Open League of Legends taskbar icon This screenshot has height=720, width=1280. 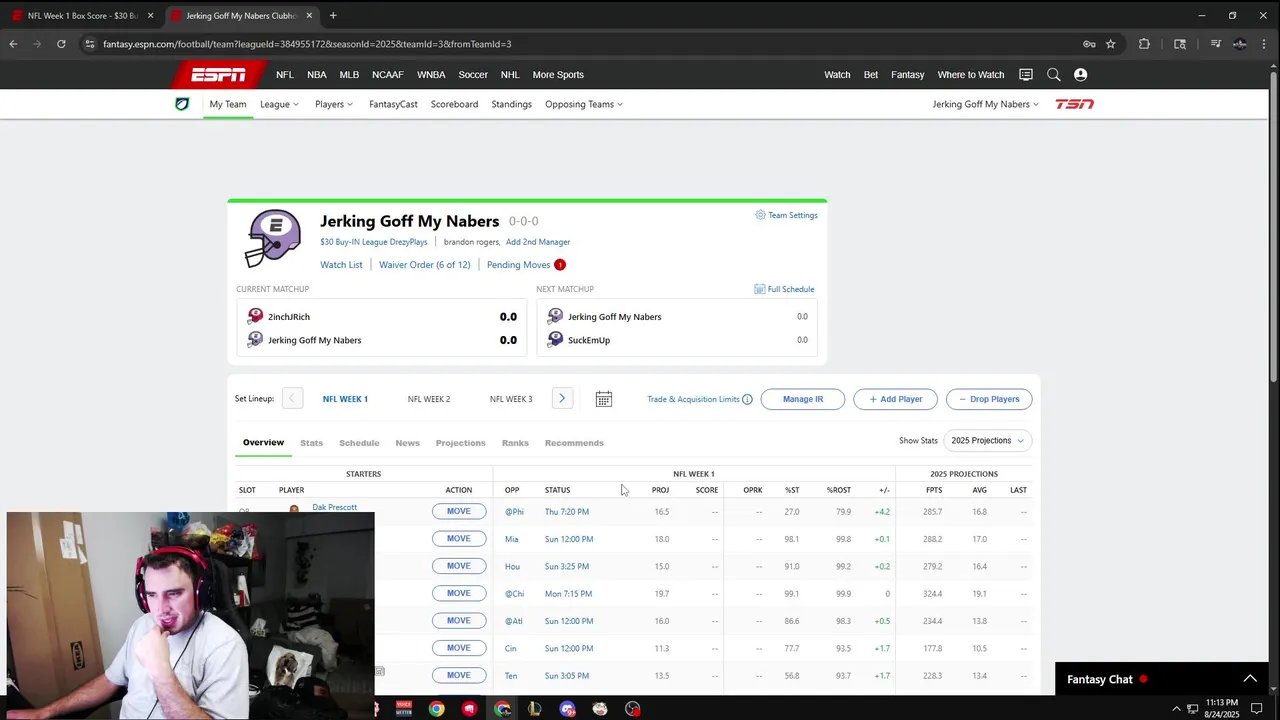click(535, 709)
